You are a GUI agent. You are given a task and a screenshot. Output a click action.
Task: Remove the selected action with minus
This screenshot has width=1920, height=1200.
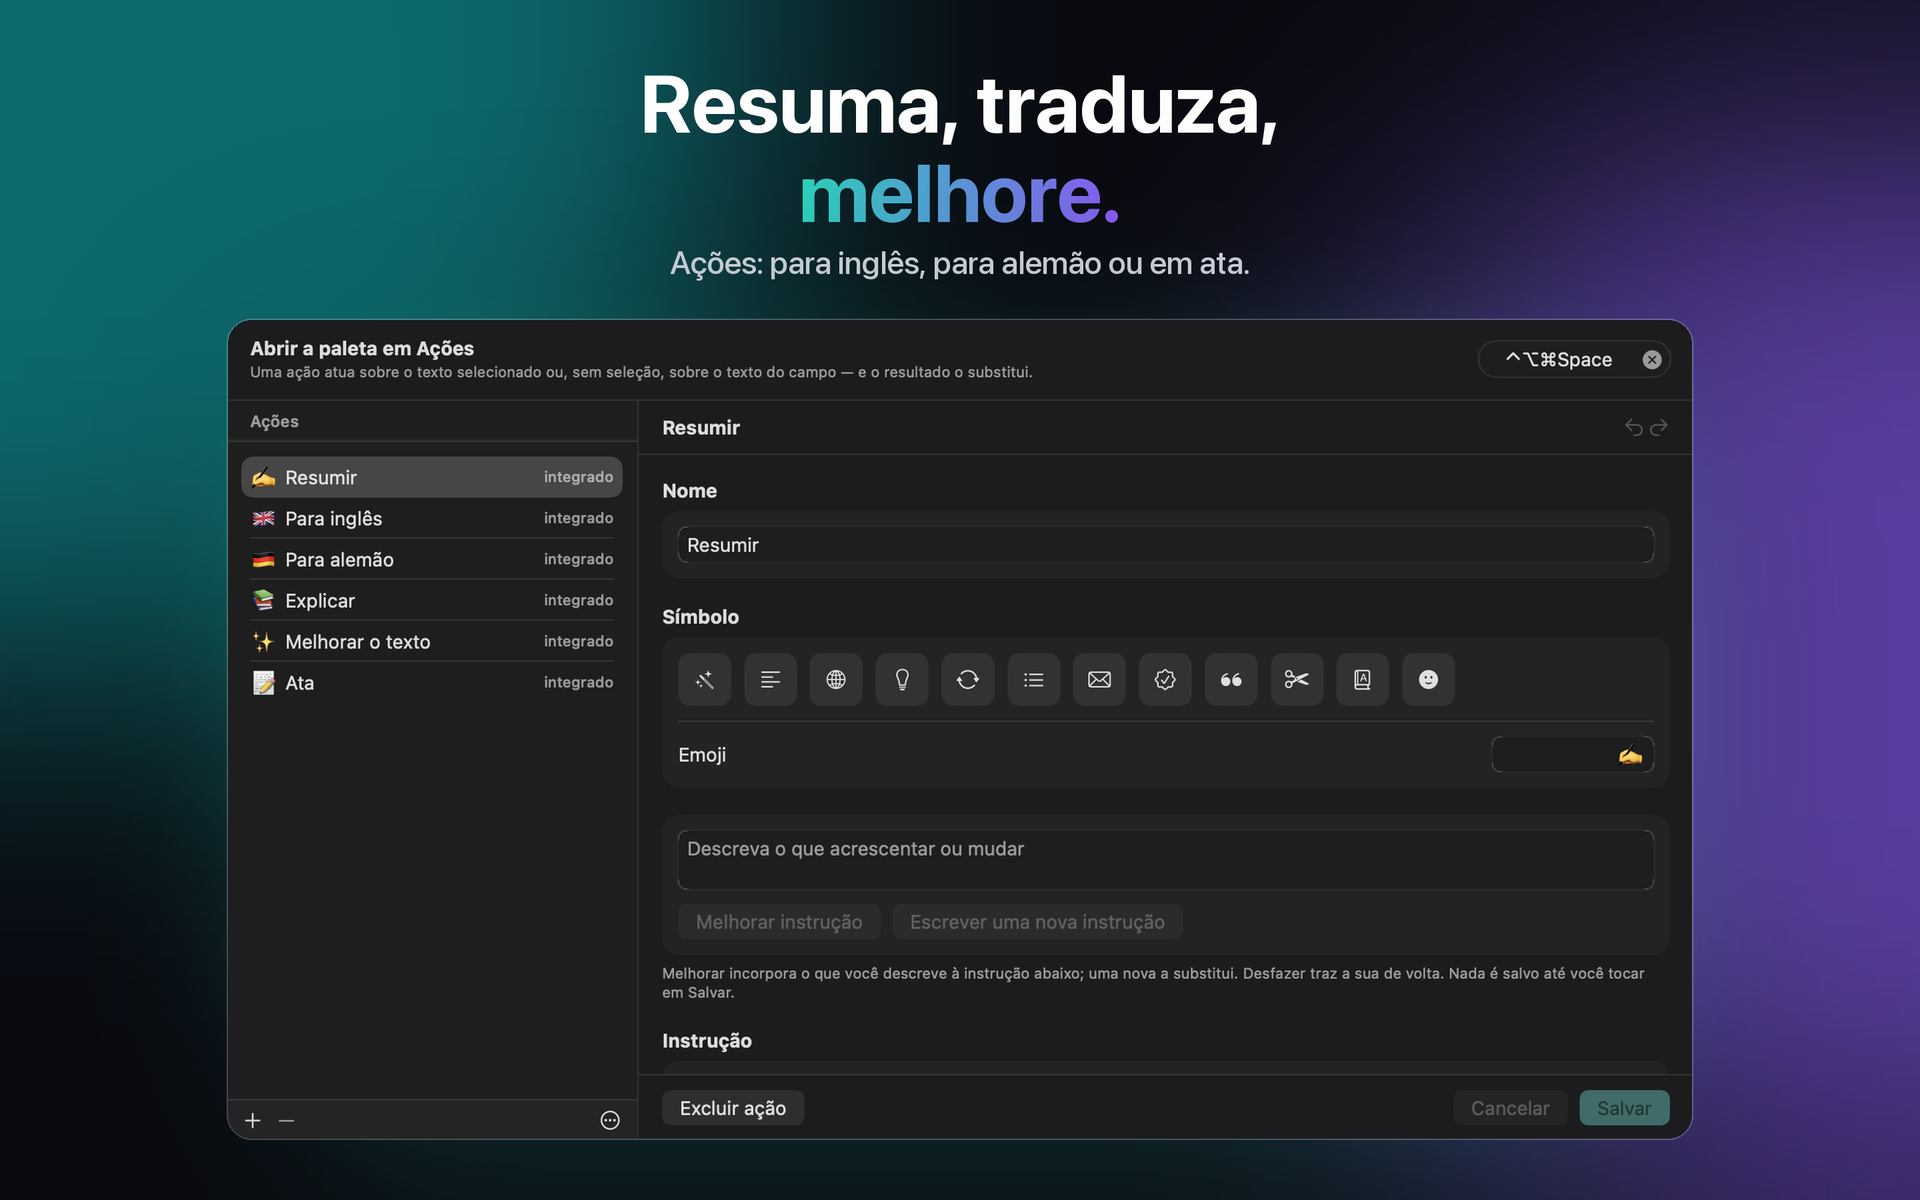(287, 1121)
